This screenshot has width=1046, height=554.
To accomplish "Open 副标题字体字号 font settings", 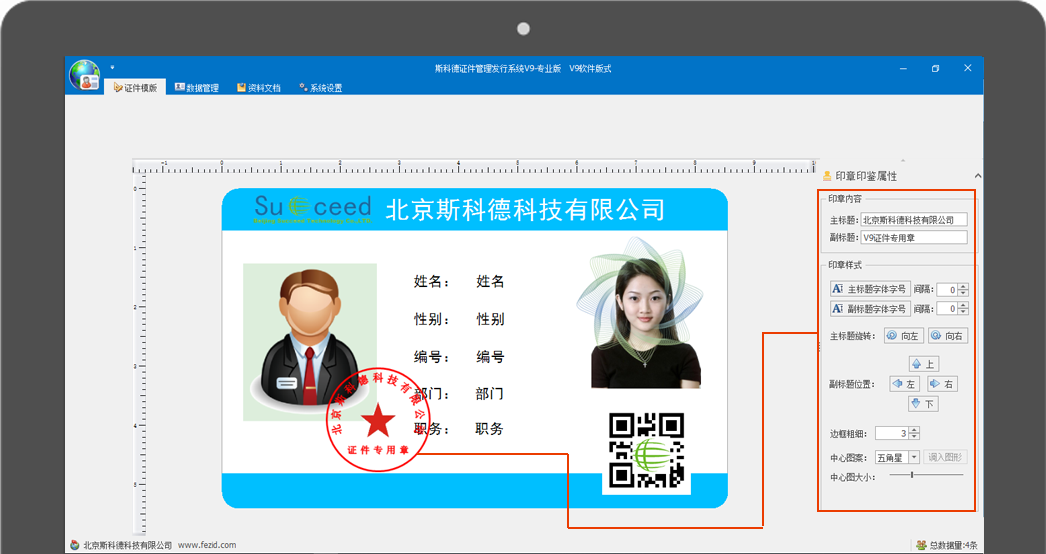I will [x=870, y=308].
